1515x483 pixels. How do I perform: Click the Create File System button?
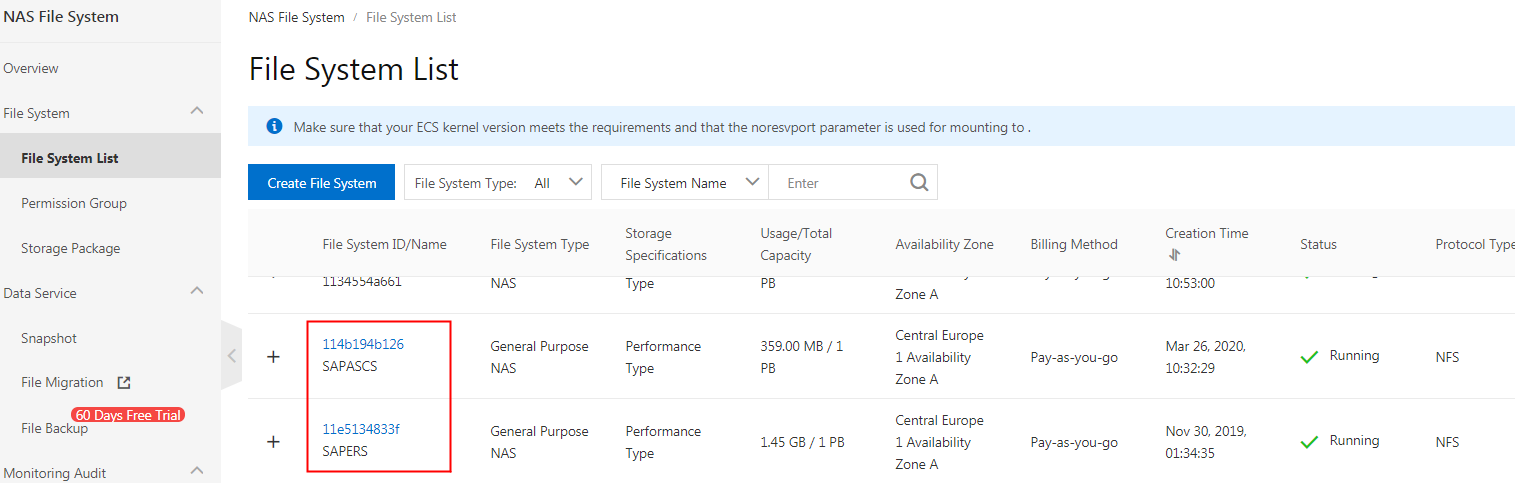click(x=321, y=183)
